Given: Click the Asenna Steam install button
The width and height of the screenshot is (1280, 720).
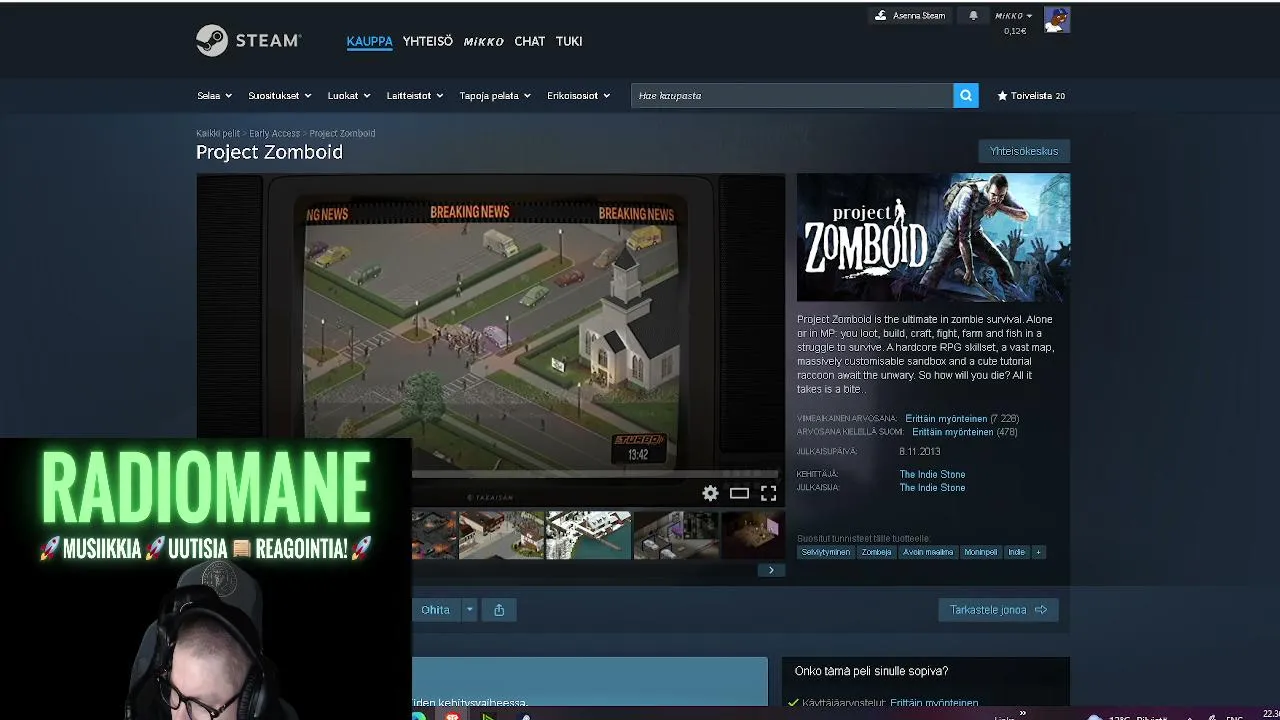Looking at the screenshot, I should click(x=910, y=16).
